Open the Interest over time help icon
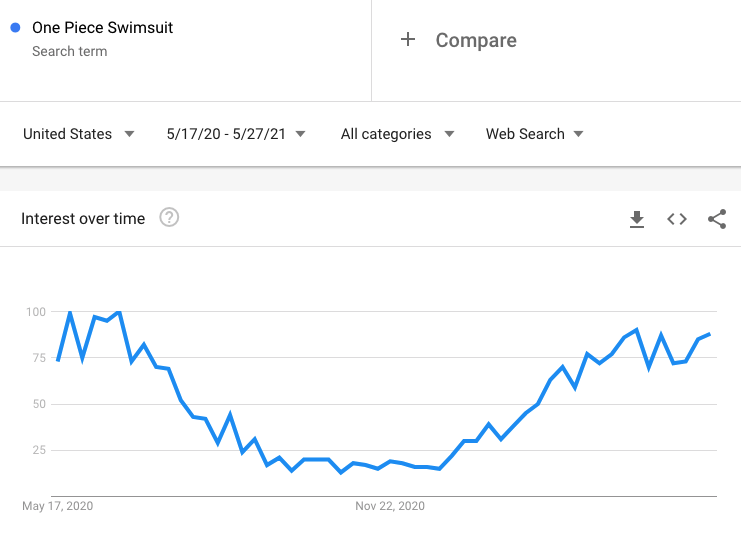The height and width of the screenshot is (533, 741). (x=169, y=218)
